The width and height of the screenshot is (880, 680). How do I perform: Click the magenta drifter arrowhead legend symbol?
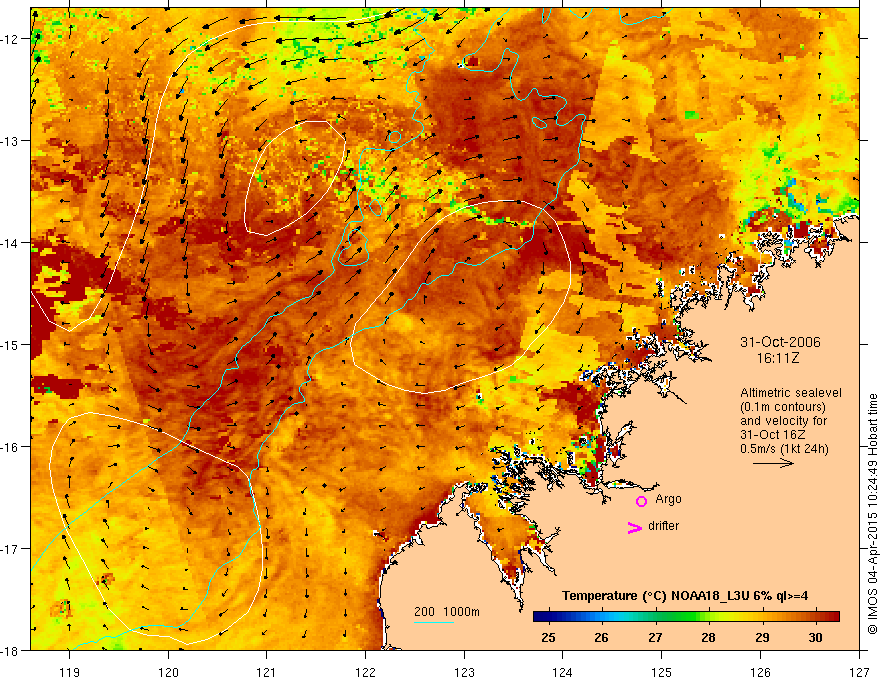(634, 527)
